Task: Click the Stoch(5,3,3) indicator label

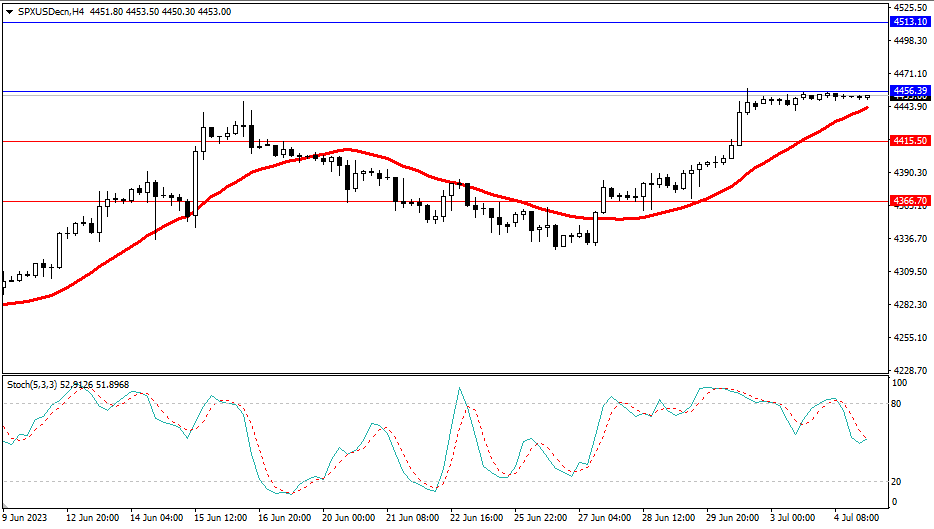Action: click(35, 384)
